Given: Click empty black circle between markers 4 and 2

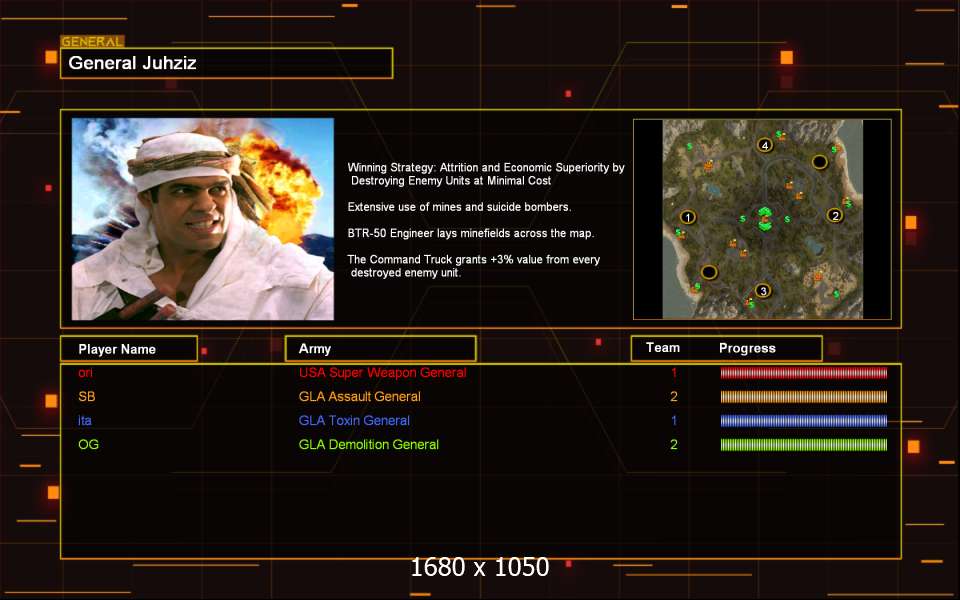Looking at the screenshot, I should click(x=820, y=162).
